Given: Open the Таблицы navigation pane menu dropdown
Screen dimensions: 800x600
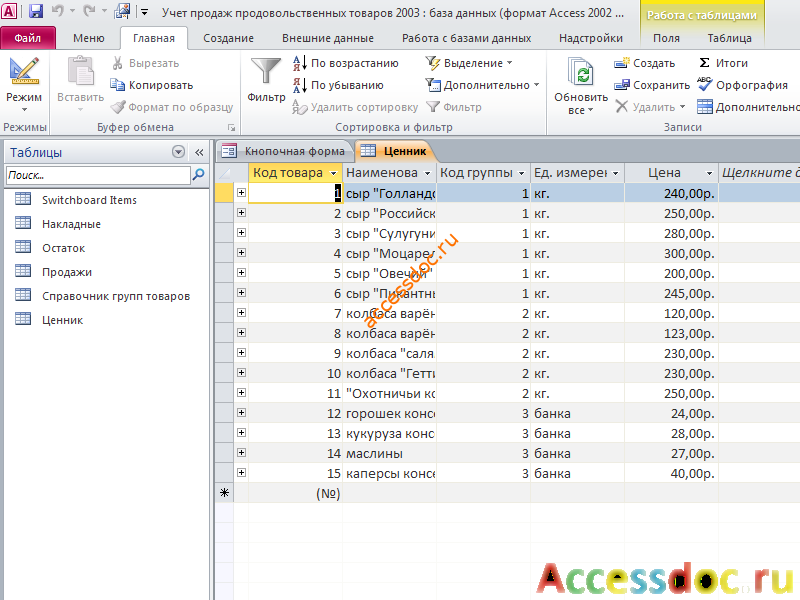Looking at the screenshot, I should (178, 152).
